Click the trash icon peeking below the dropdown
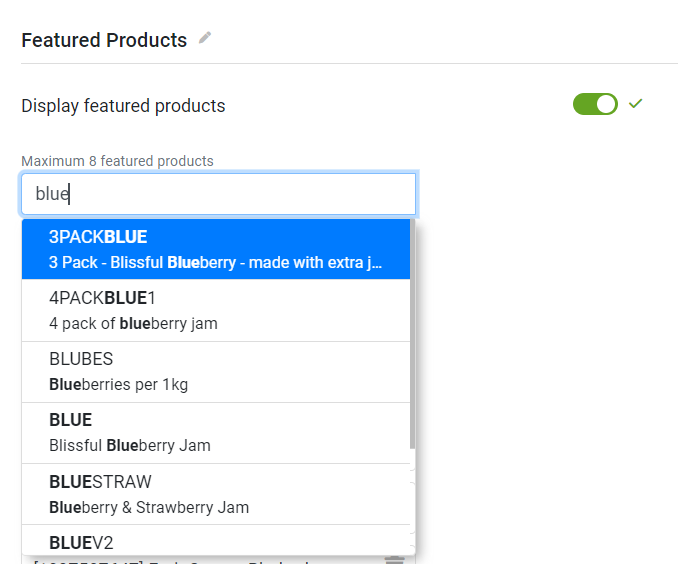The height and width of the screenshot is (564, 678). (394, 560)
